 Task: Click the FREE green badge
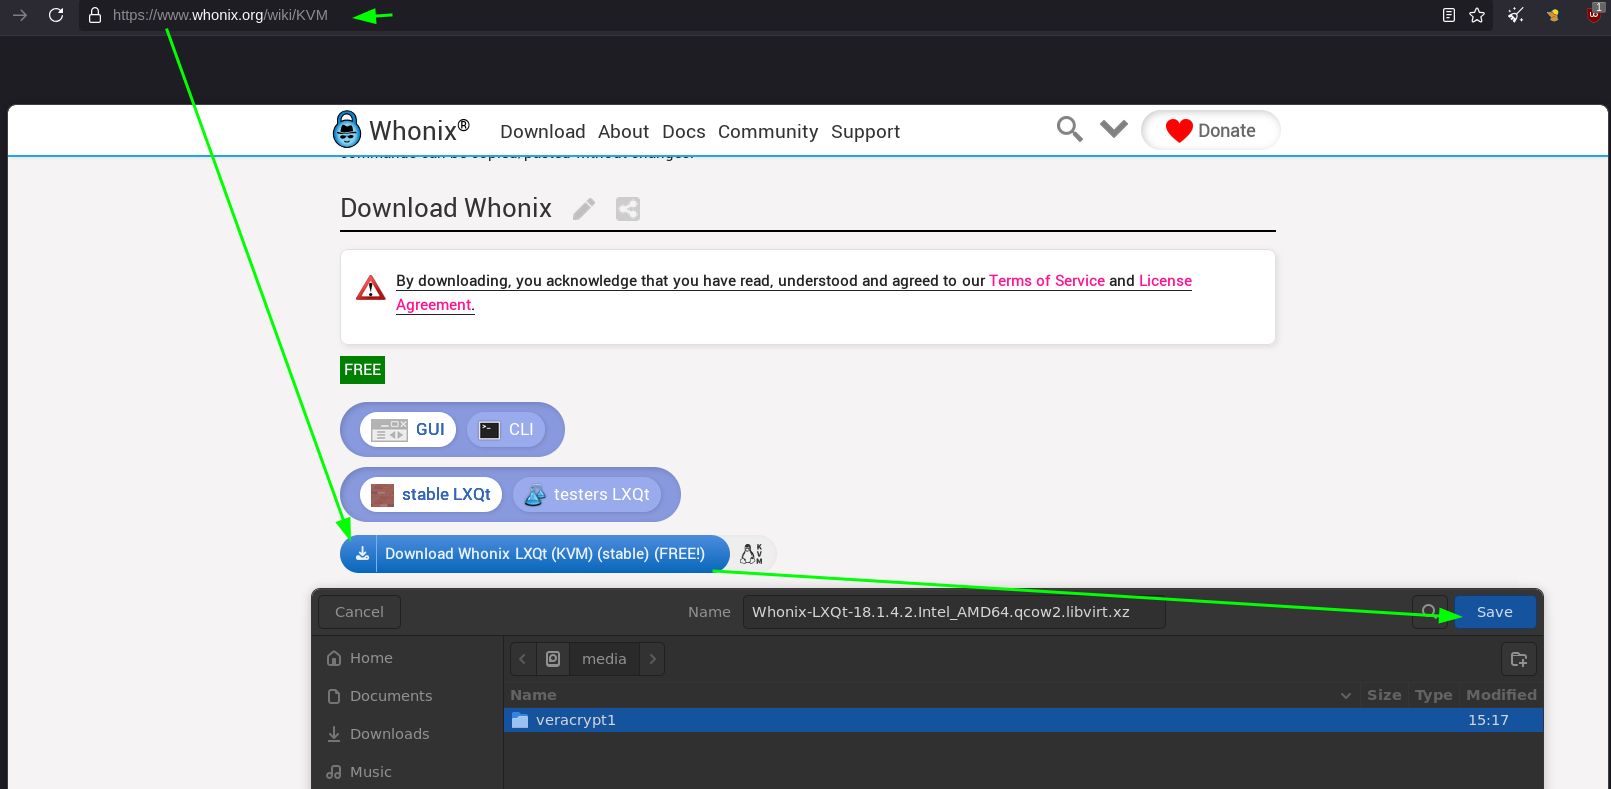362,370
